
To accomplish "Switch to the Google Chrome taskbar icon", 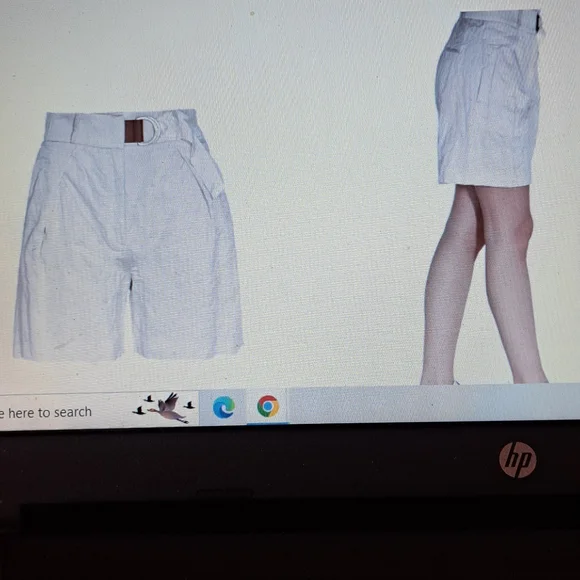I will [x=268, y=406].
